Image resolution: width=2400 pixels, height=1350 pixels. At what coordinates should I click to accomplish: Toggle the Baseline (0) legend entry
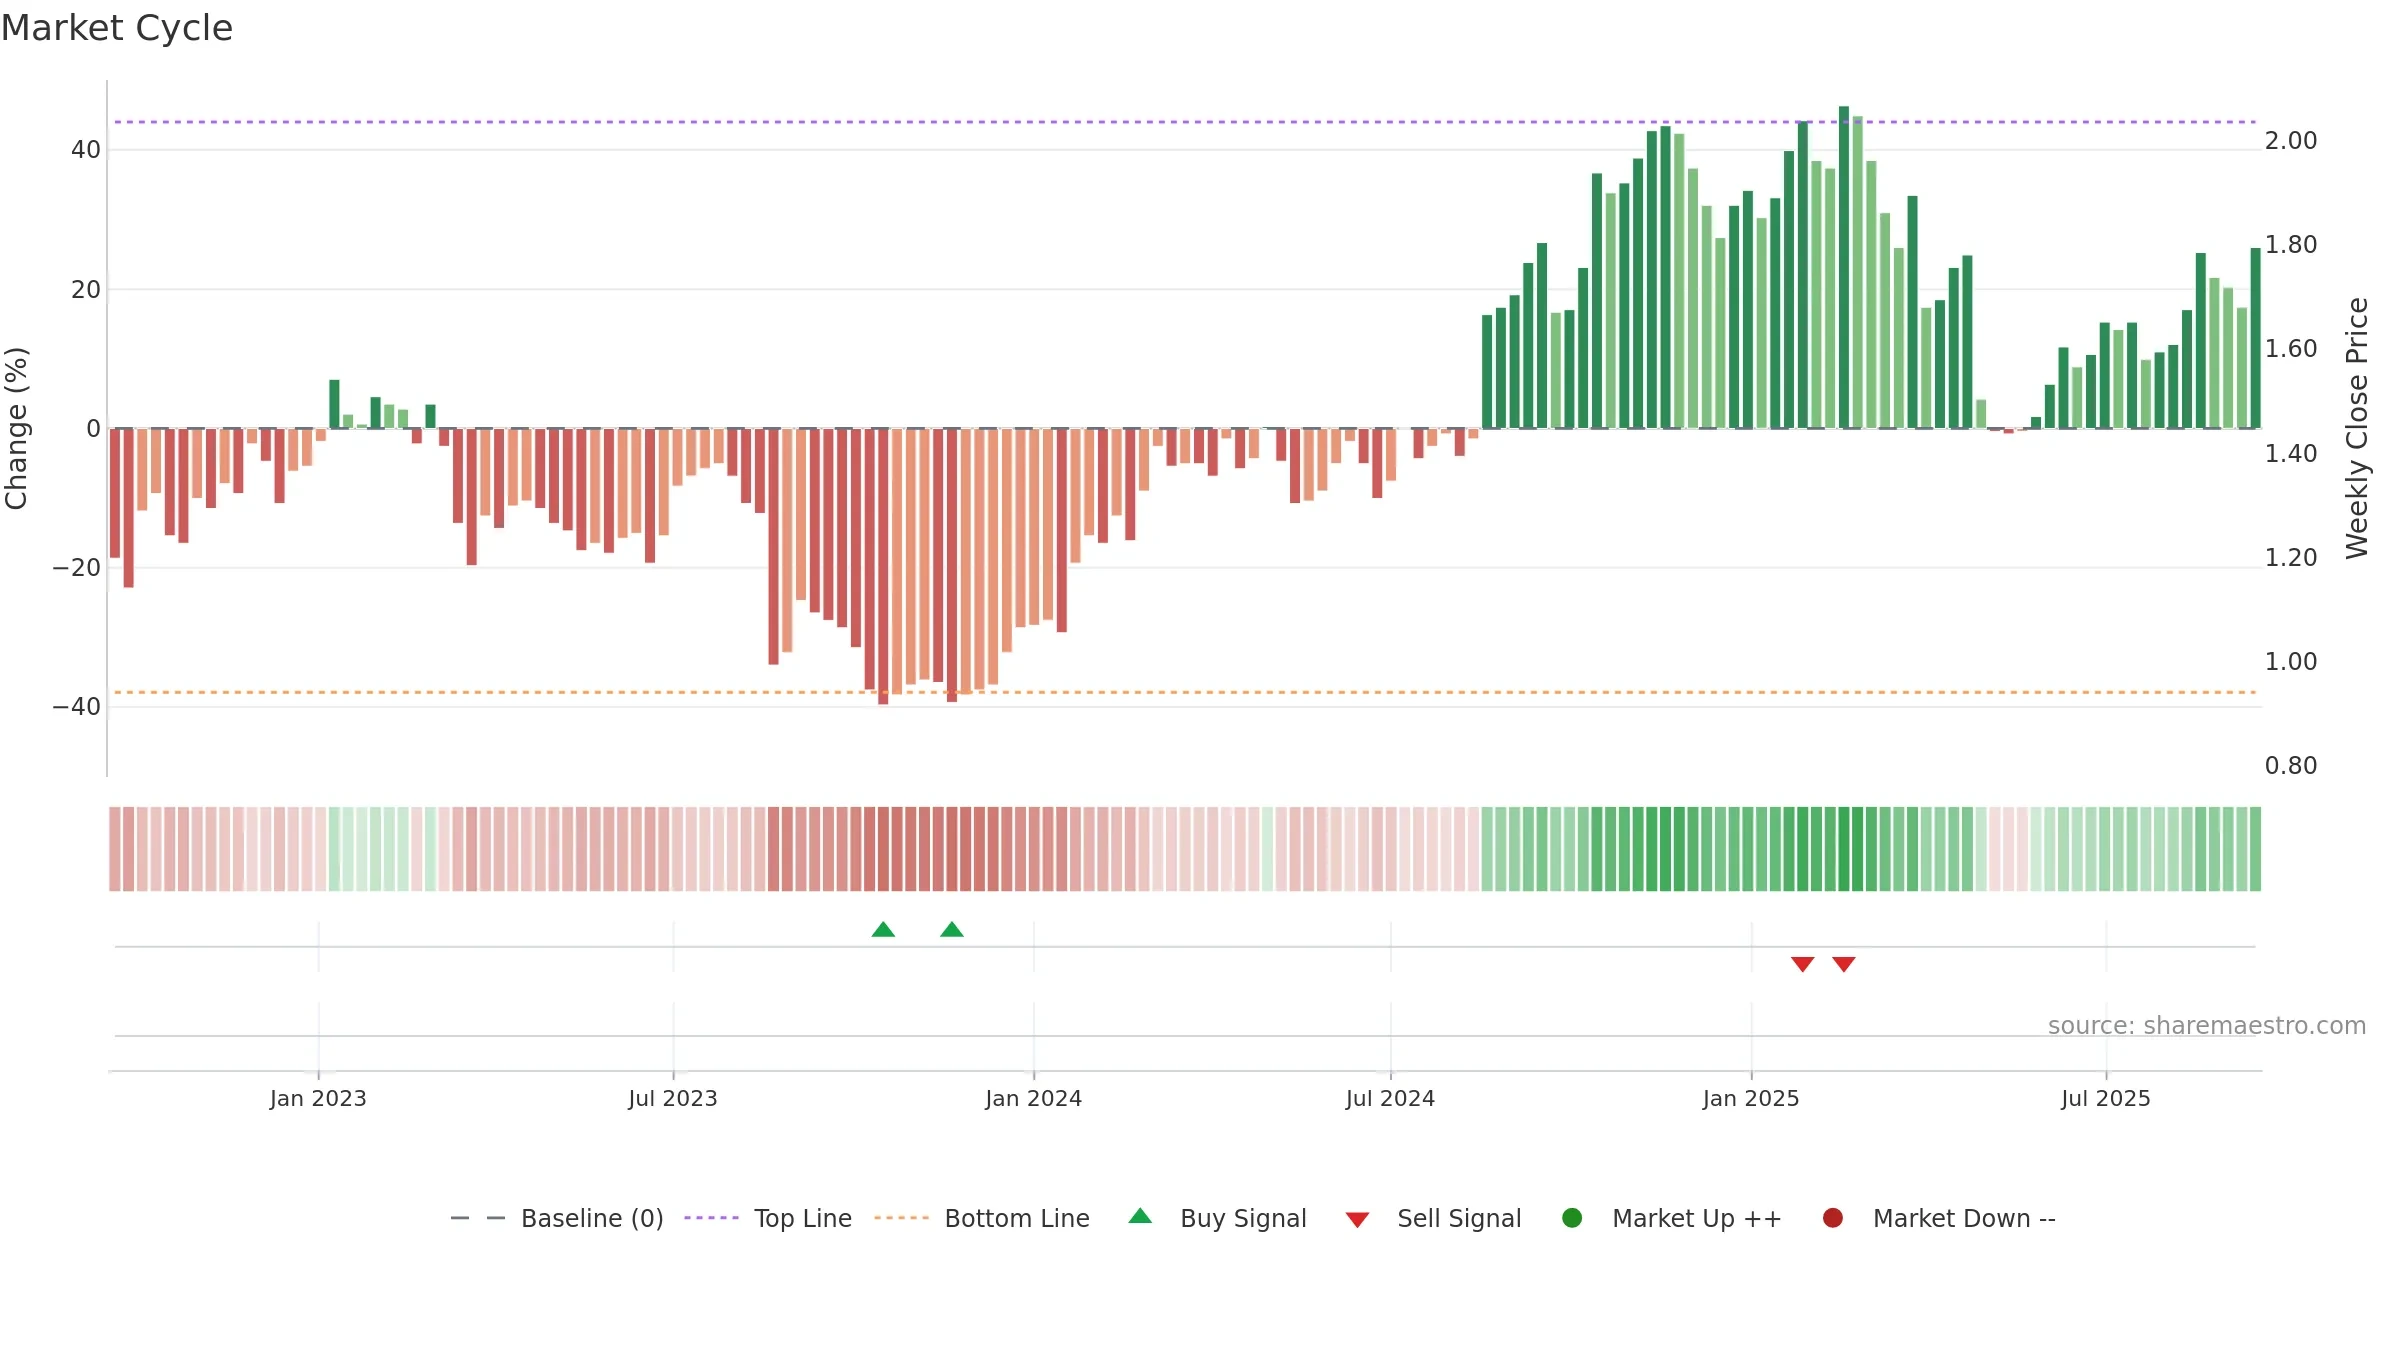click(x=557, y=1218)
